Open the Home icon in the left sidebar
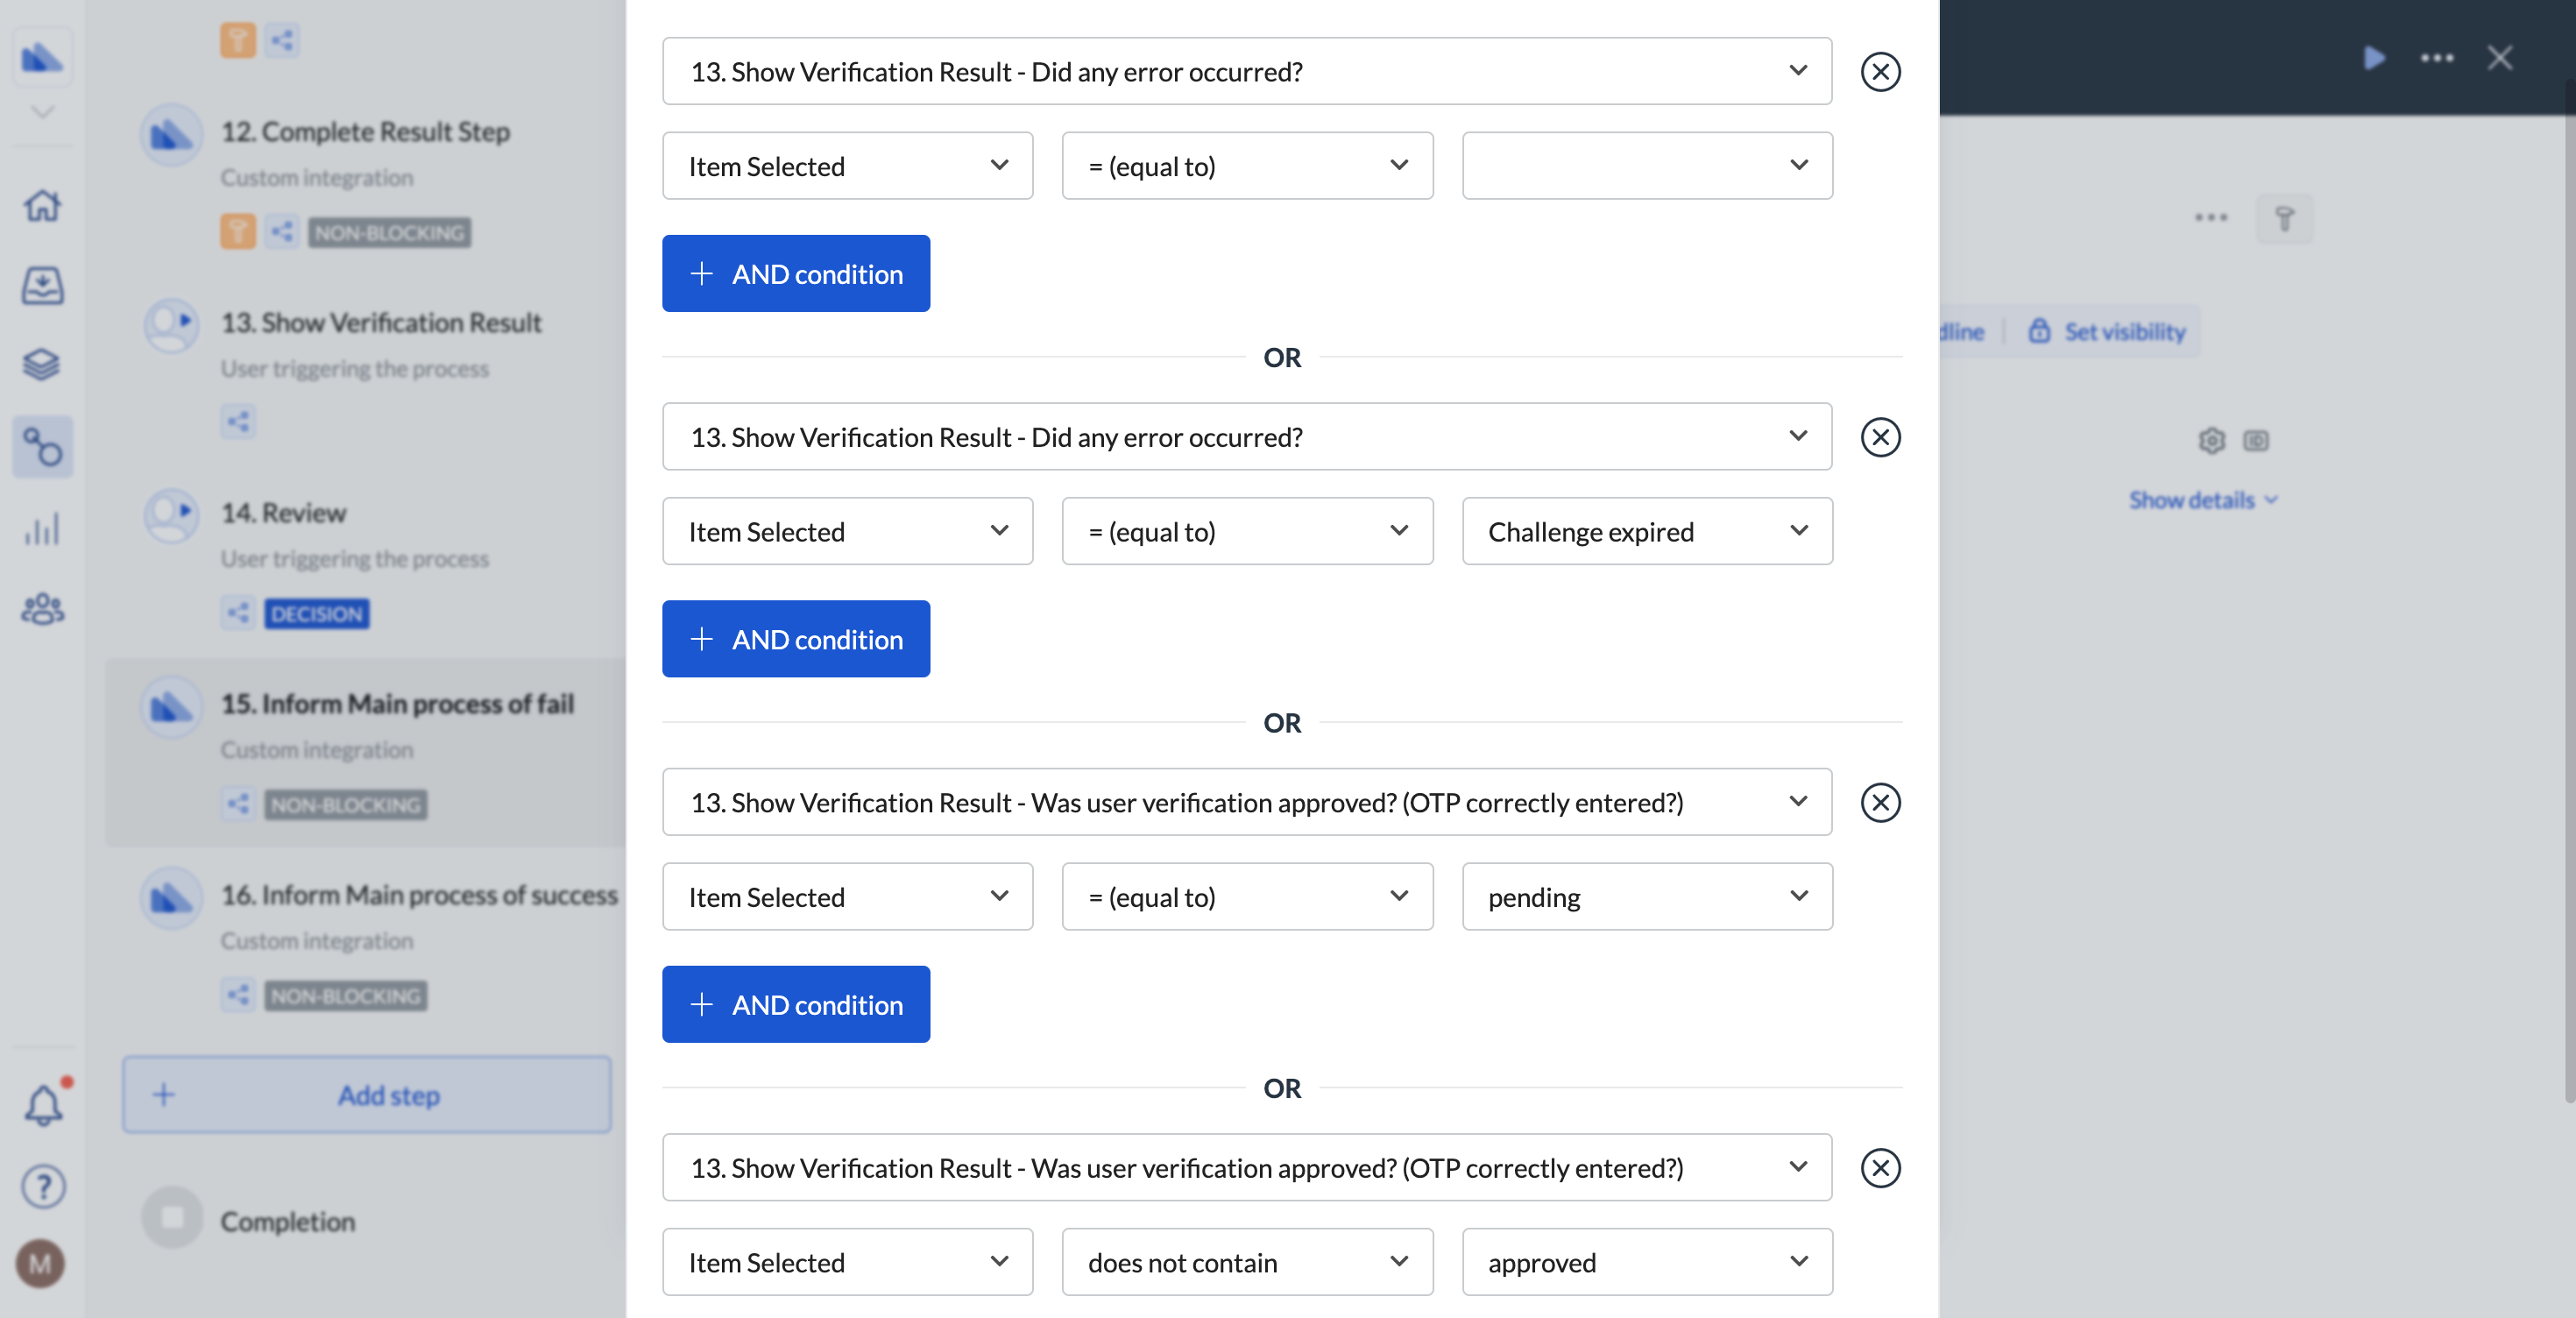This screenshot has height=1318, width=2576. click(x=42, y=205)
